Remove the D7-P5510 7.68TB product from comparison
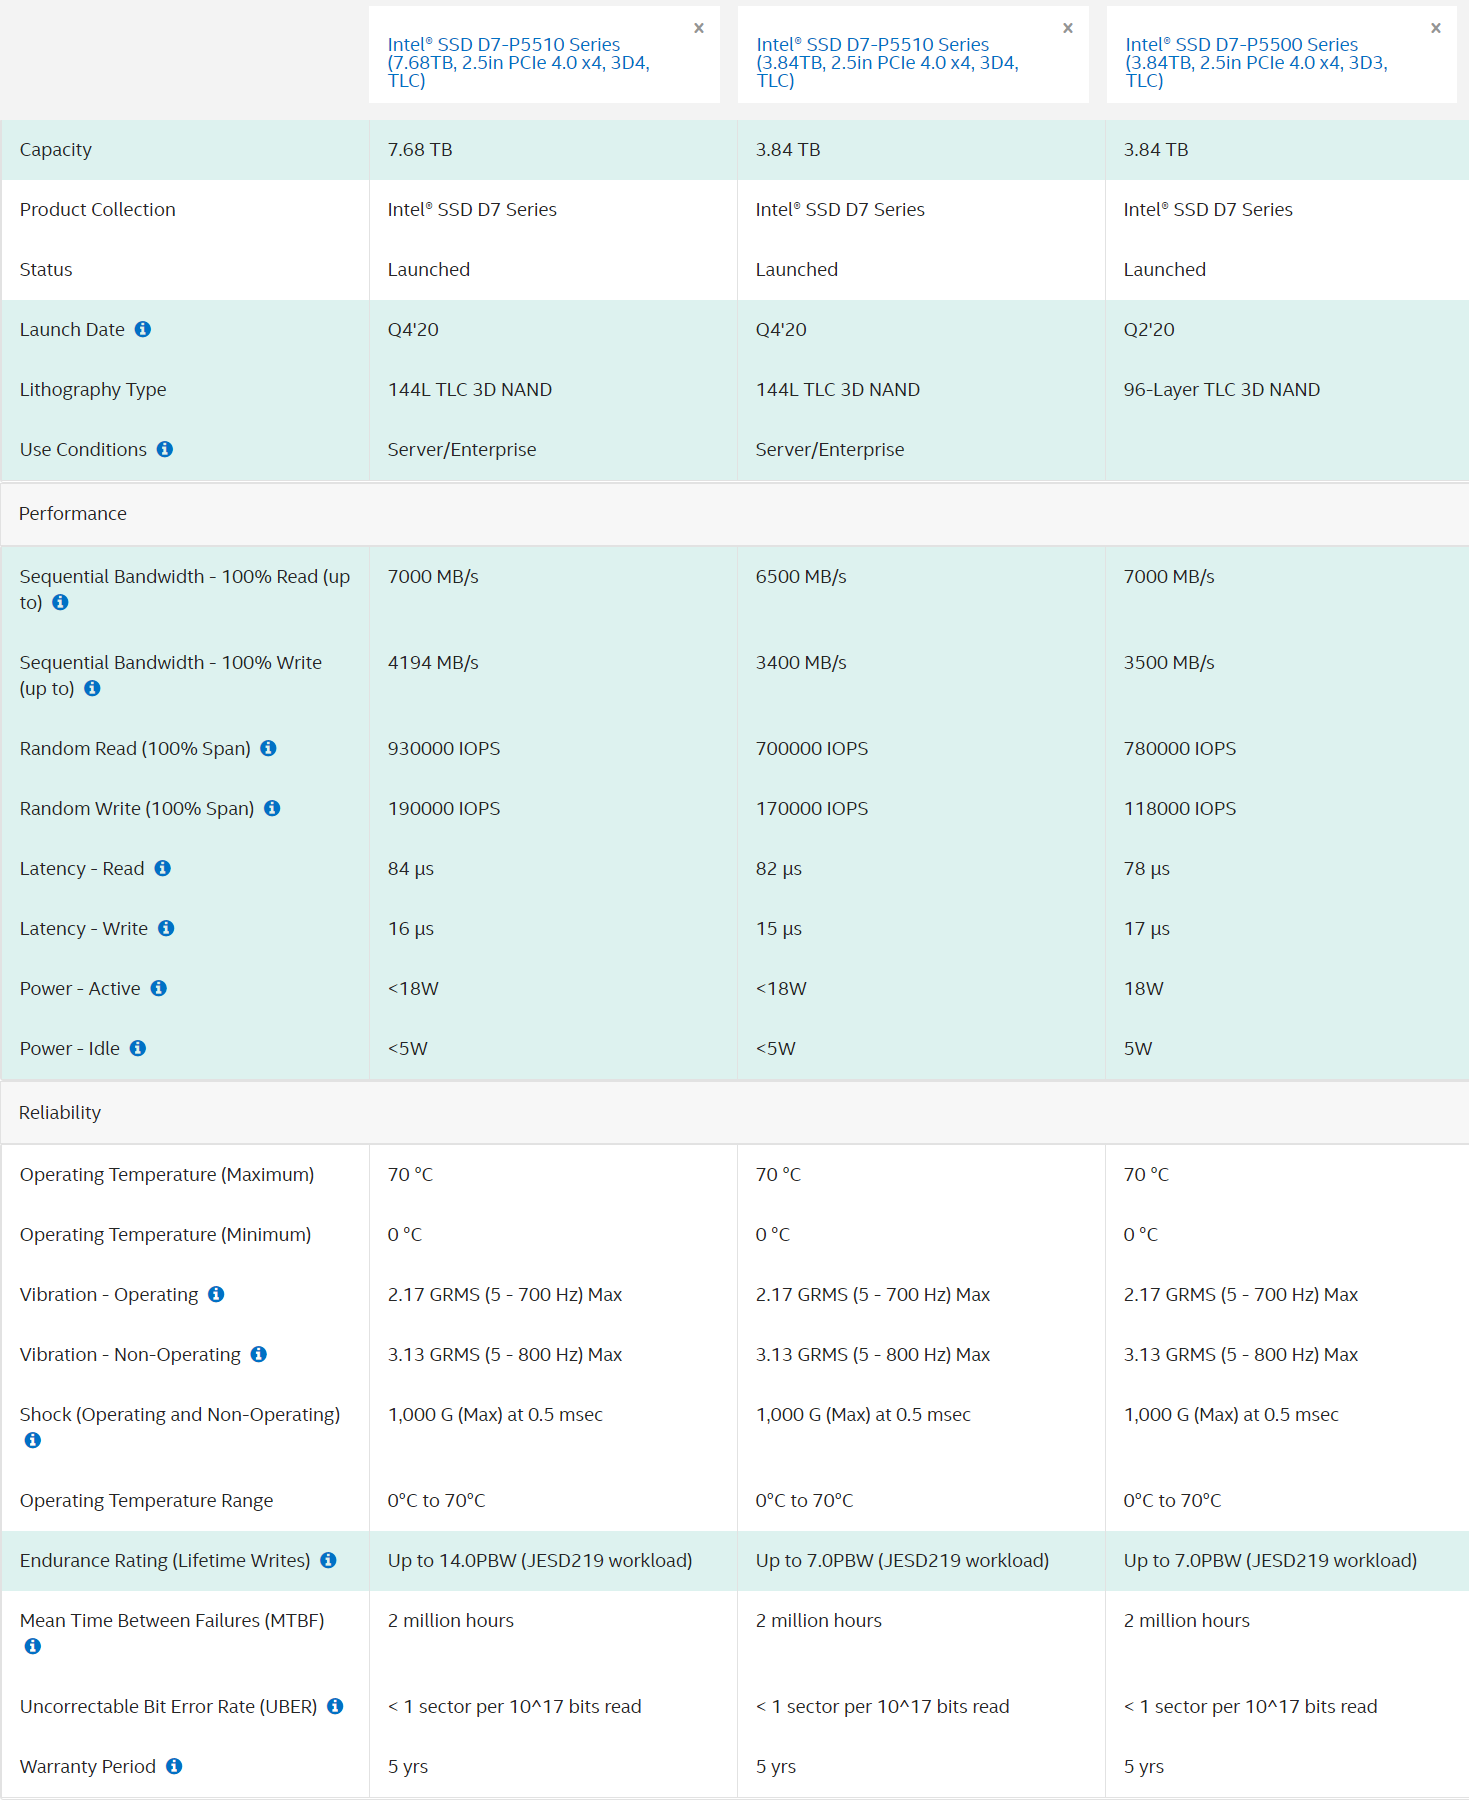The height and width of the screenshot is (1800, 1469). point(699,28)
